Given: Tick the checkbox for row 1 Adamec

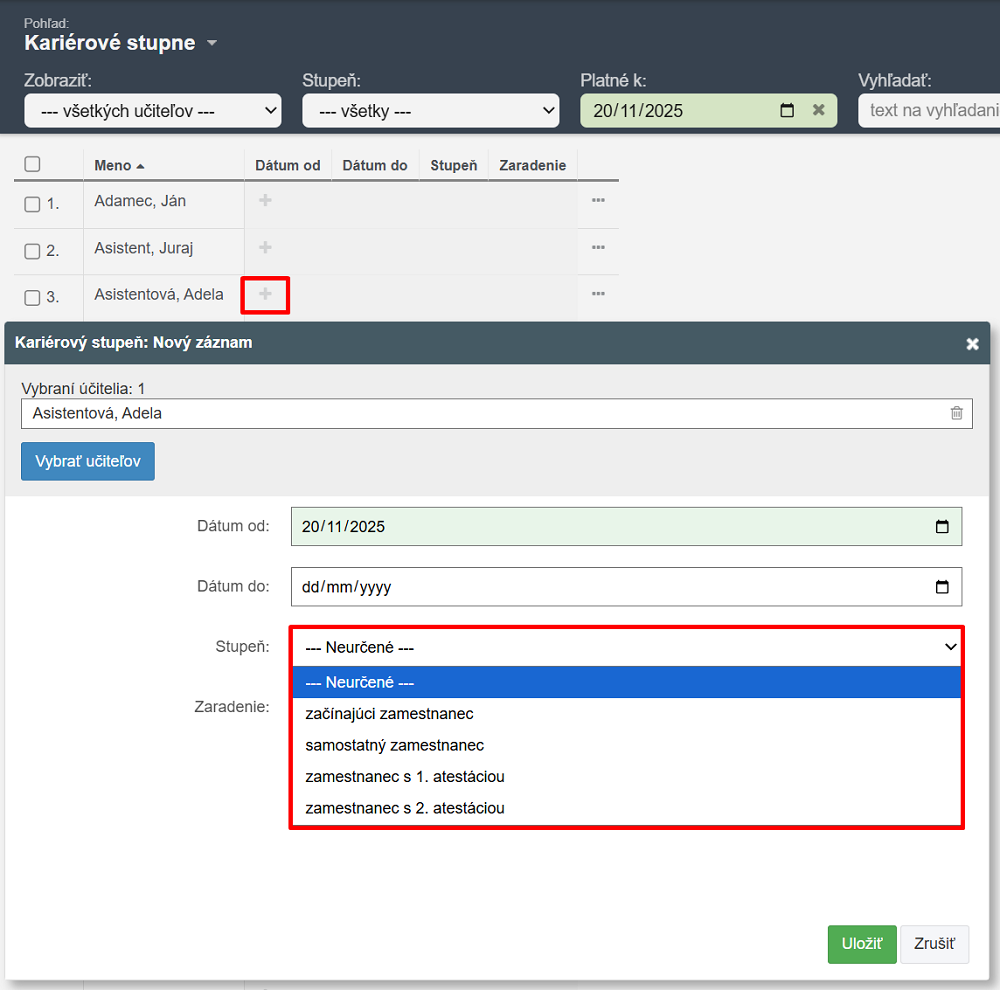Looking at the screenshot, I should (x=32, y=204).
